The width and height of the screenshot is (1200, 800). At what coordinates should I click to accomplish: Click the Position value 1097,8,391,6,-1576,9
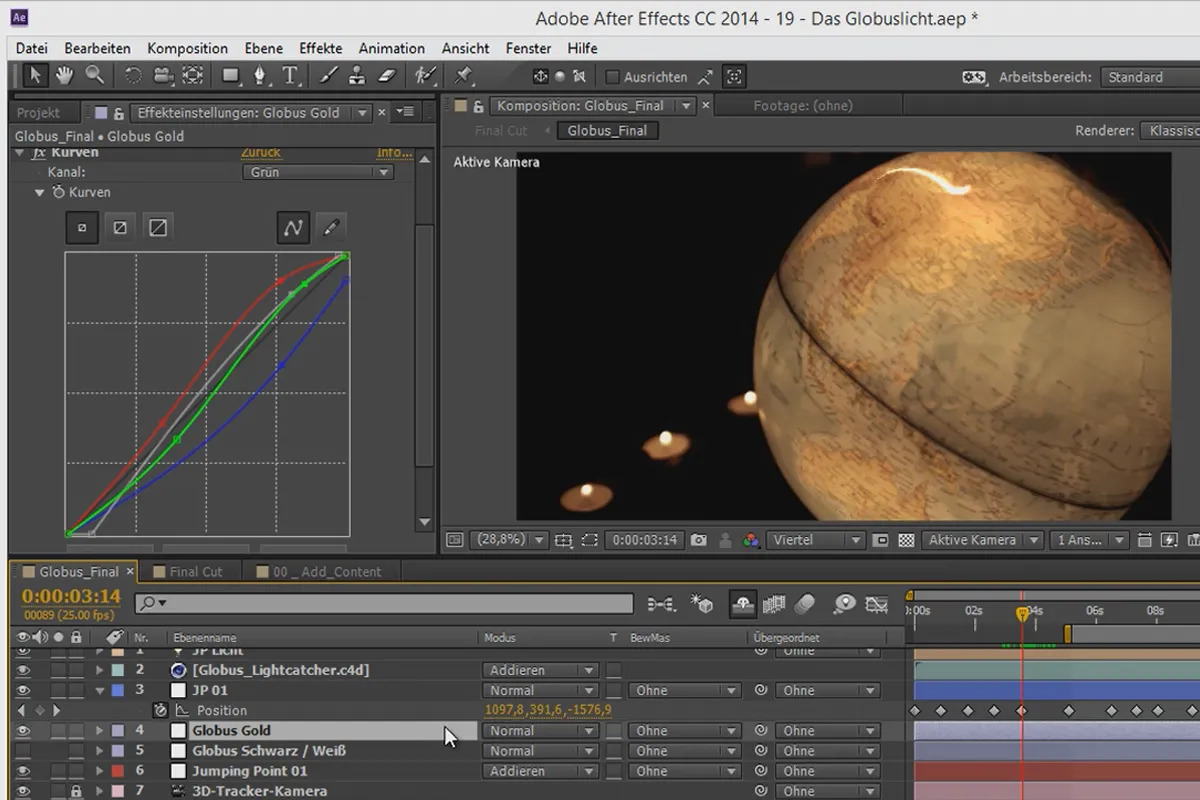point(548,710)
